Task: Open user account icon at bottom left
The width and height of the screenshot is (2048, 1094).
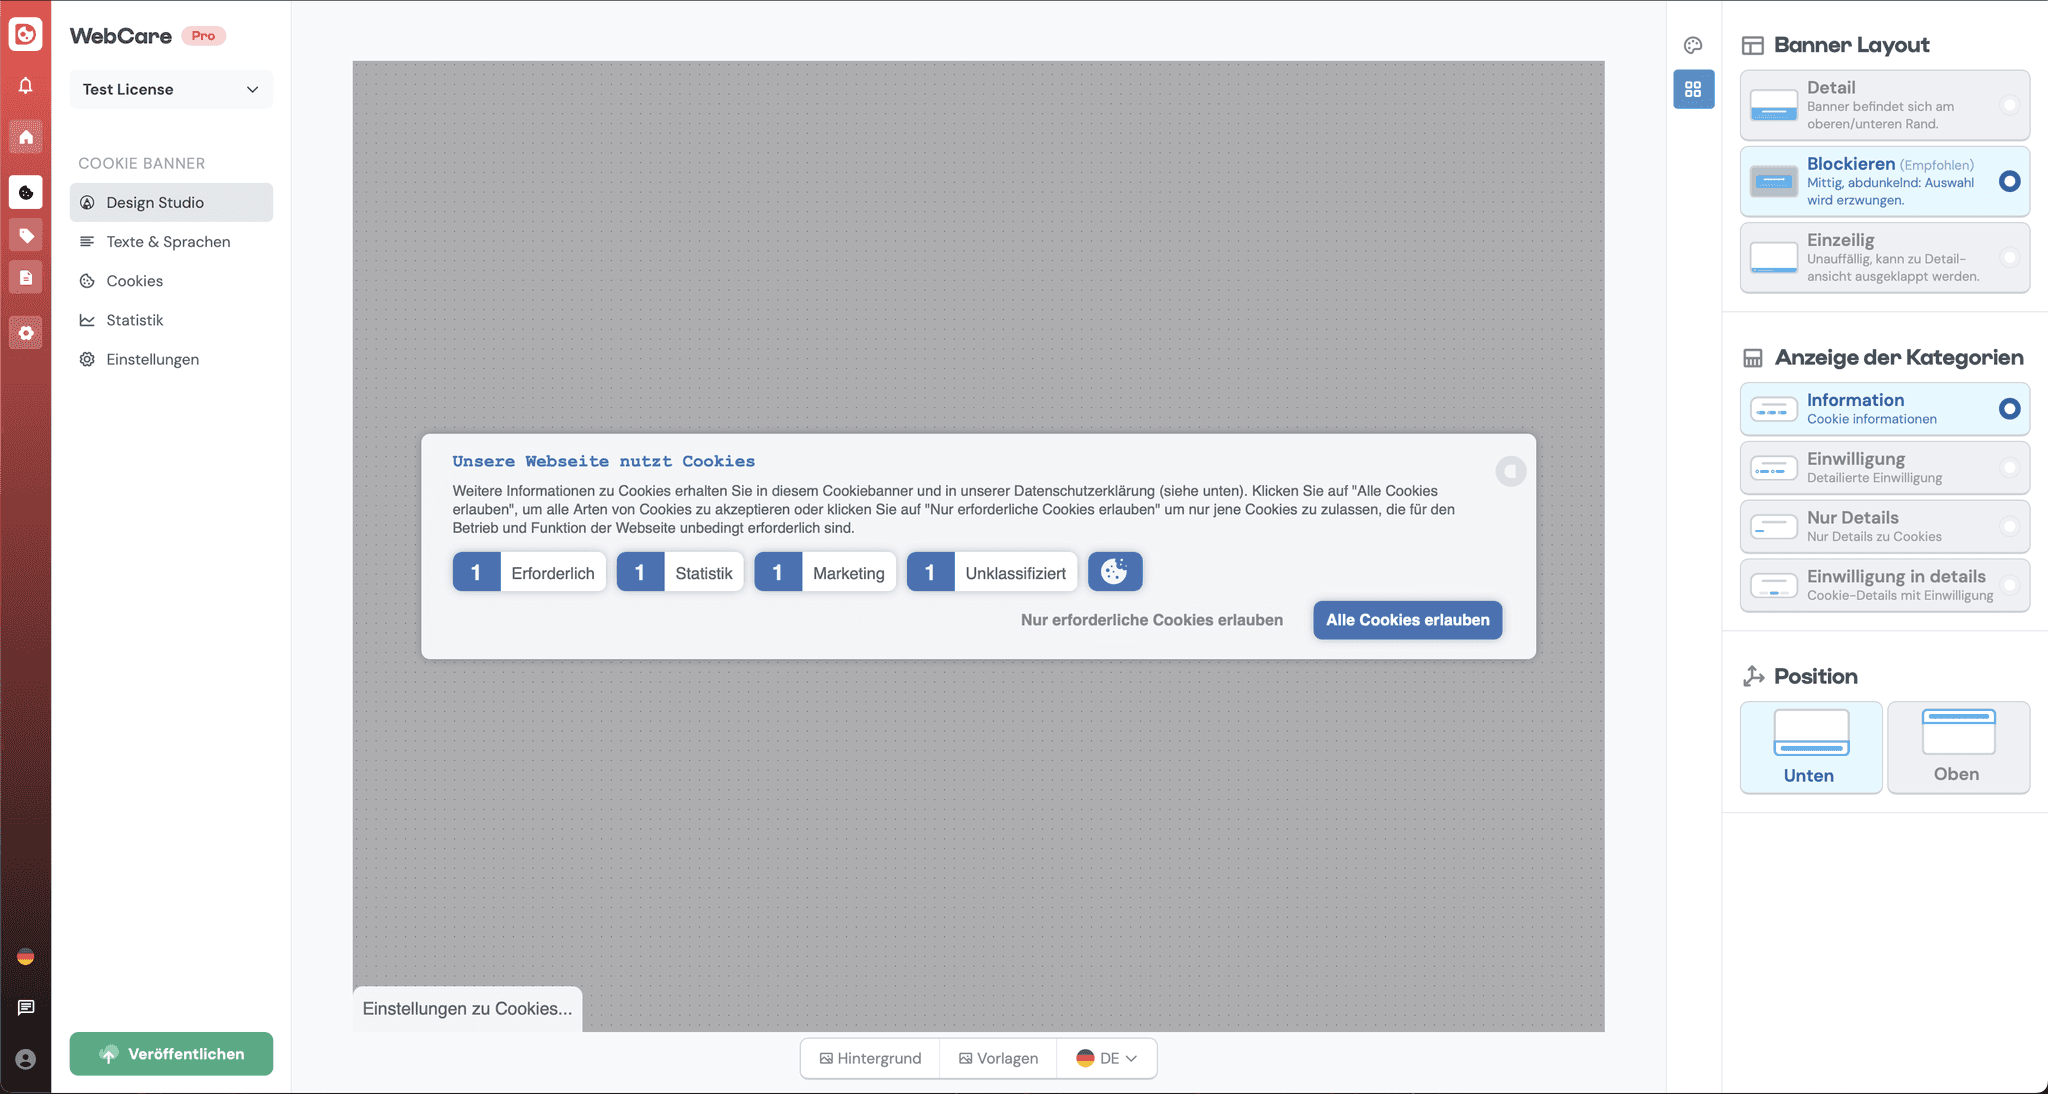Action: [26, 1059]
